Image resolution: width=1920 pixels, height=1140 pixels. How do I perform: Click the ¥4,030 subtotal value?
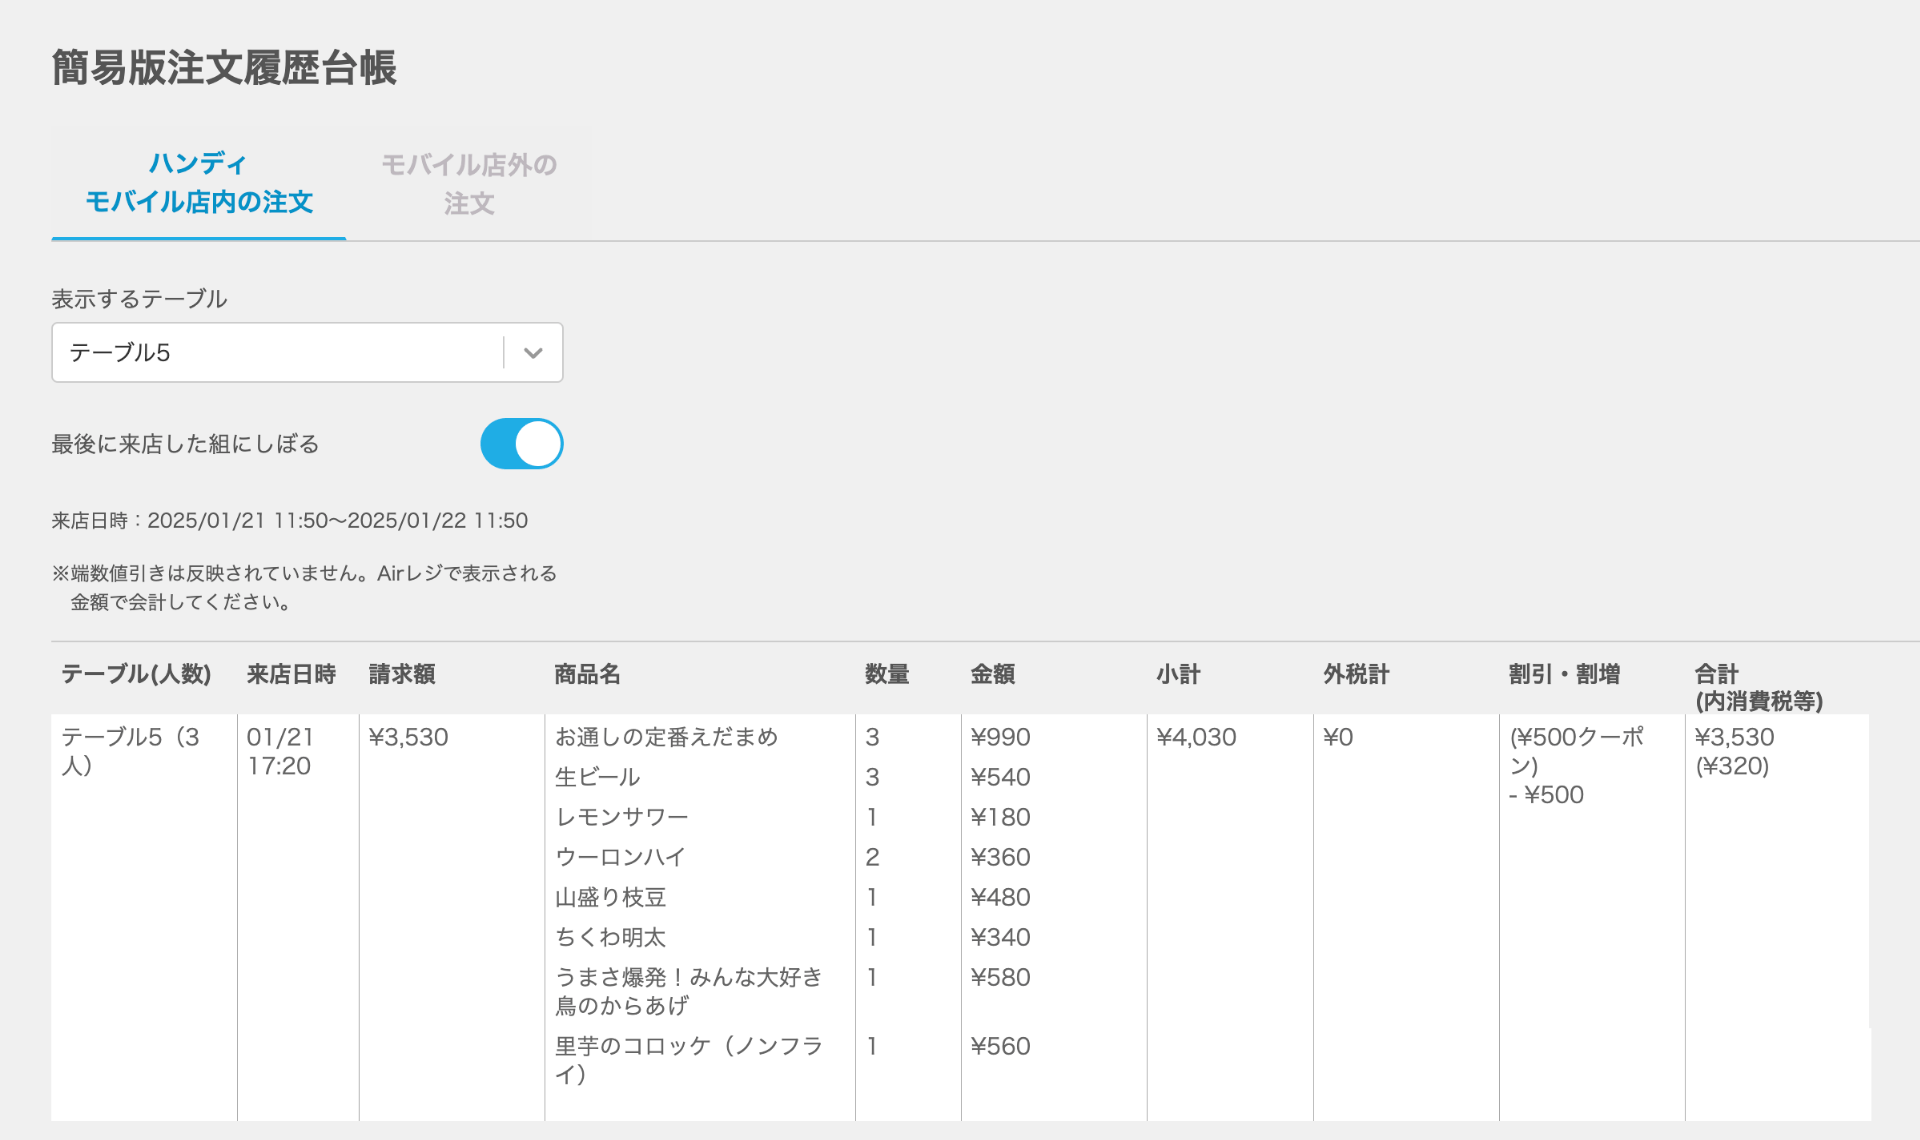[1196, 737]
